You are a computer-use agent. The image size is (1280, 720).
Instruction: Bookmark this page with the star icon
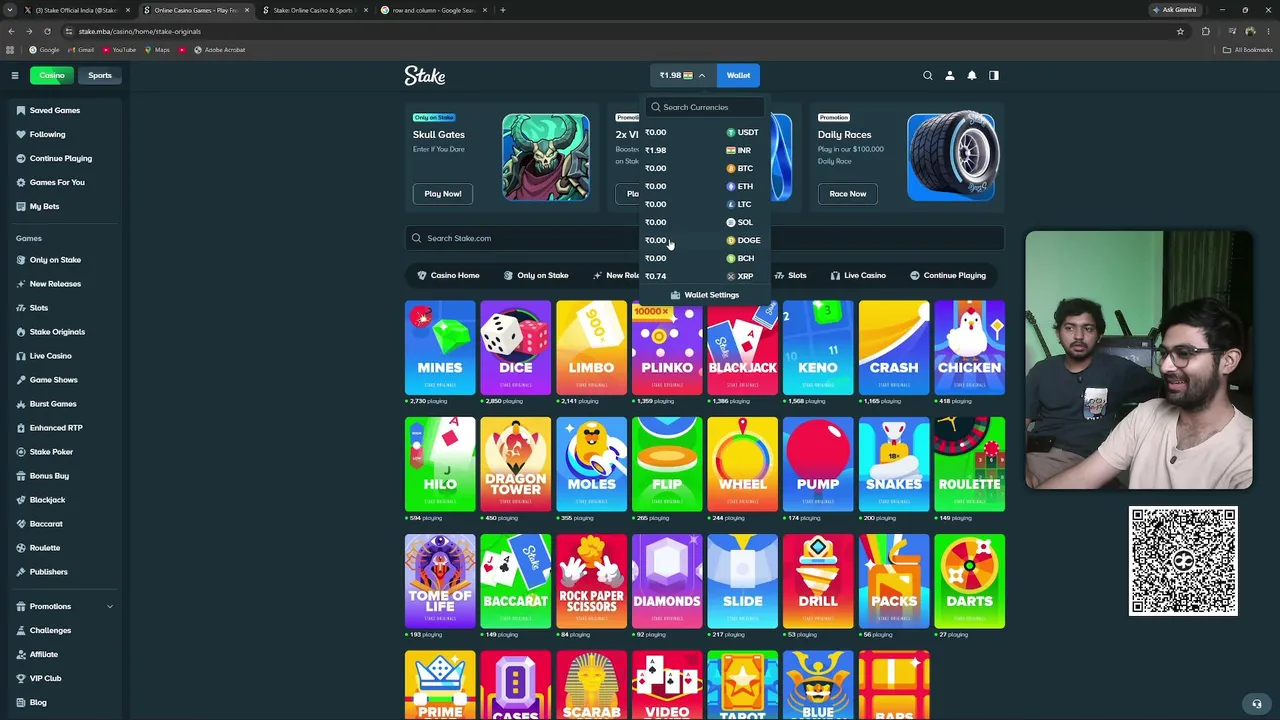click(1180, 31)
